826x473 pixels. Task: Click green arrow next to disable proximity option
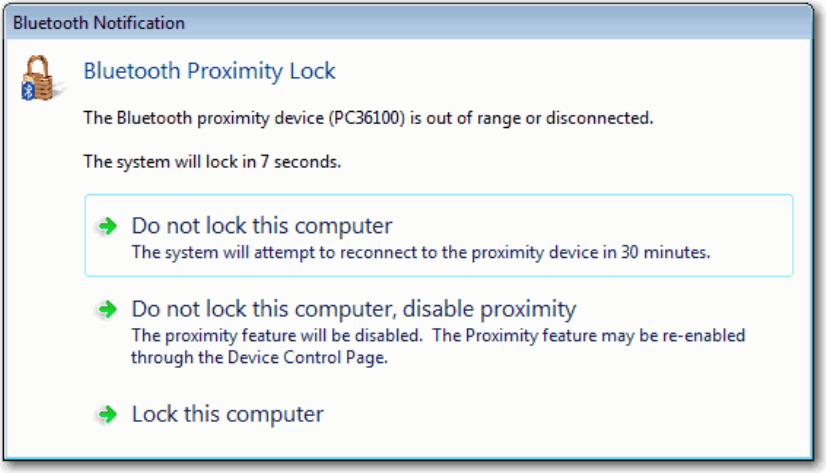point(107,310)
